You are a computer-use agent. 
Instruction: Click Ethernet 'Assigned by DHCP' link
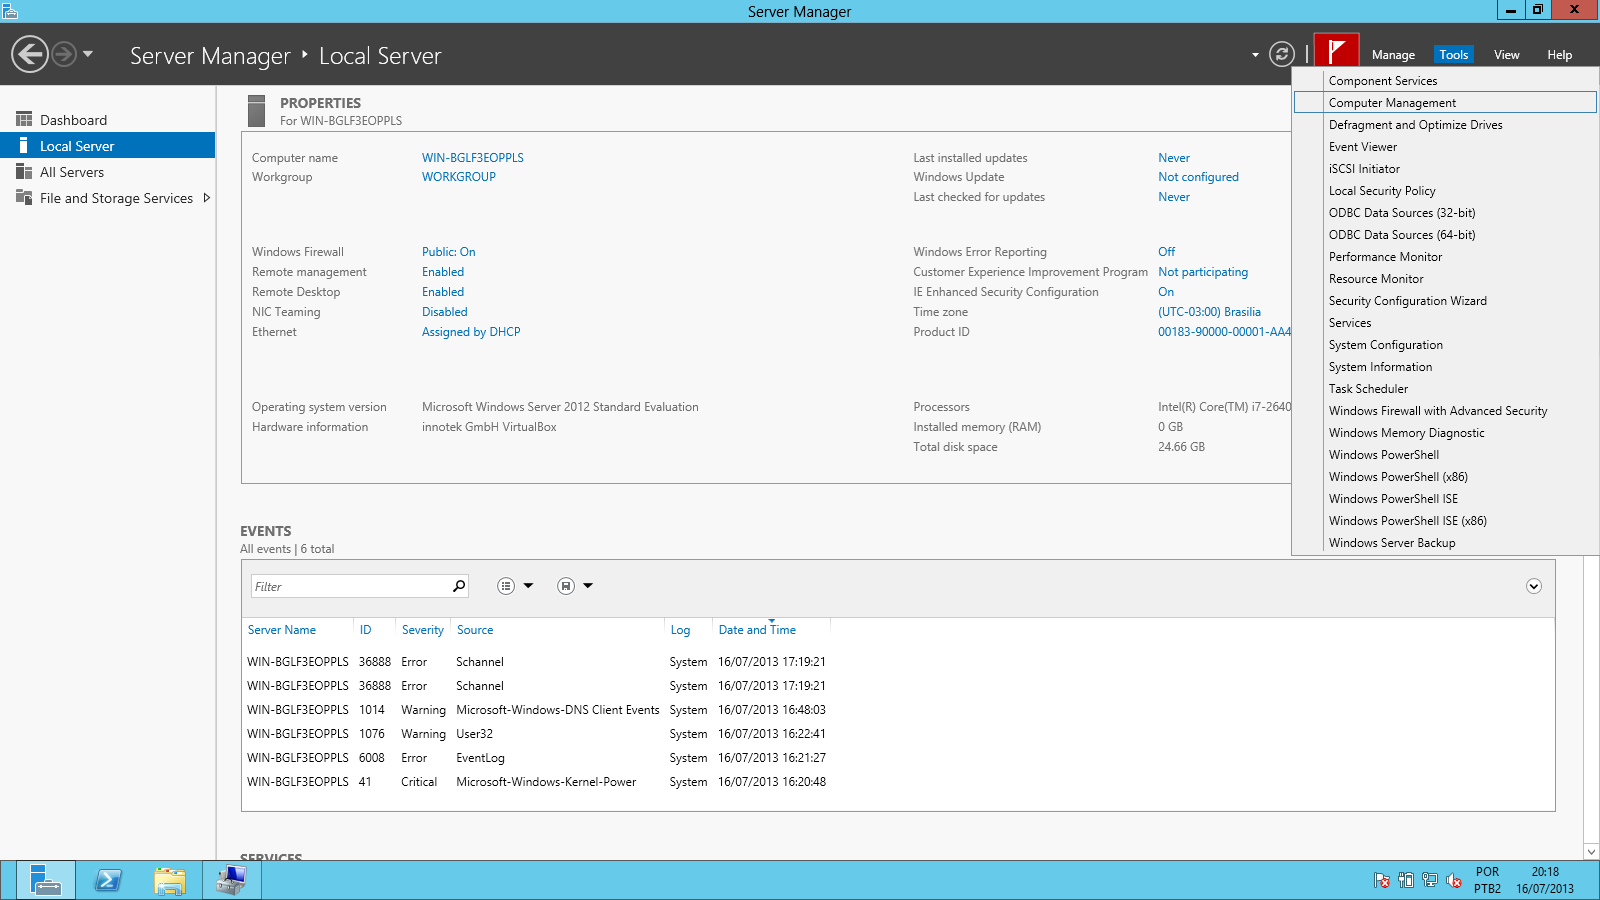pyautogui.click(x=471, y=332)
